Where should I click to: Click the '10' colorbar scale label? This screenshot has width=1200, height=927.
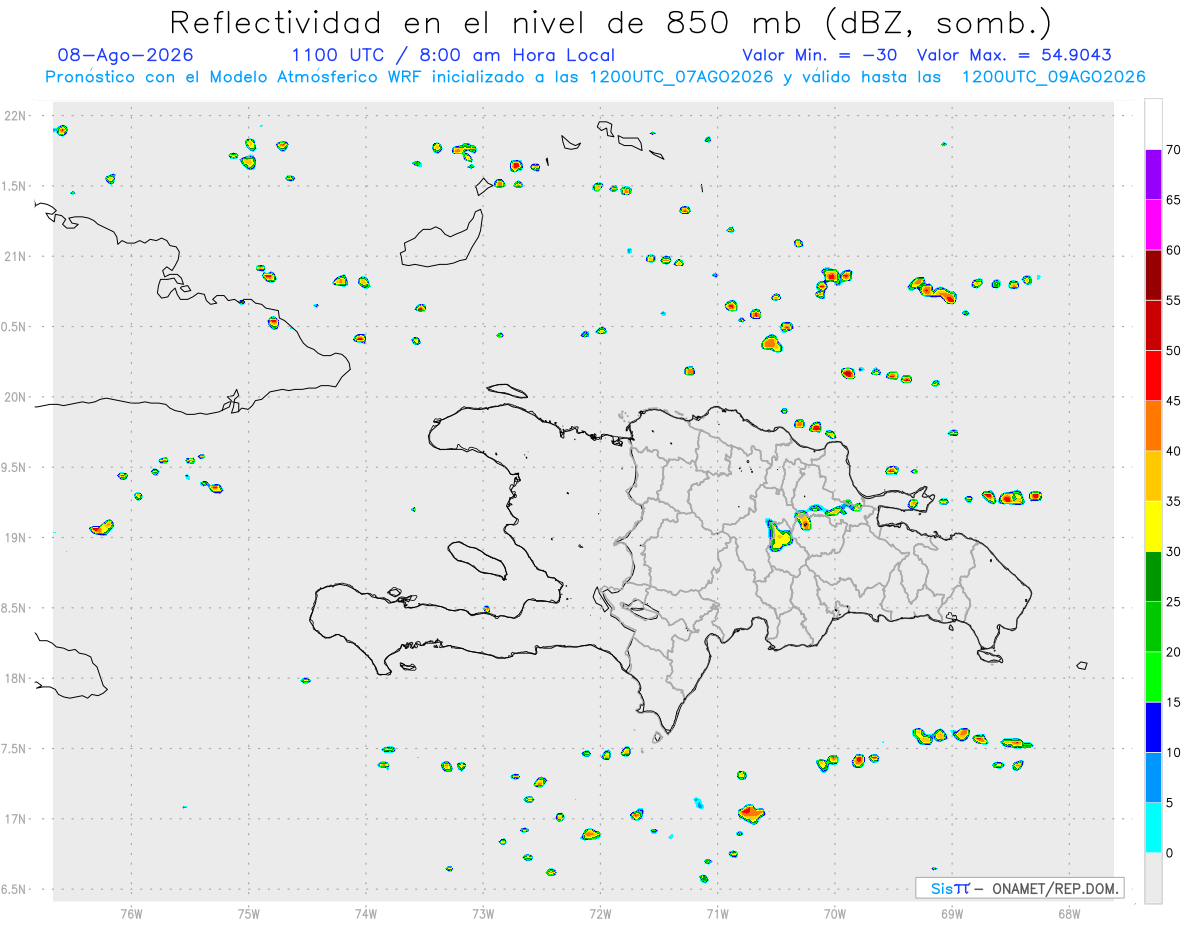coord(1174,752)
